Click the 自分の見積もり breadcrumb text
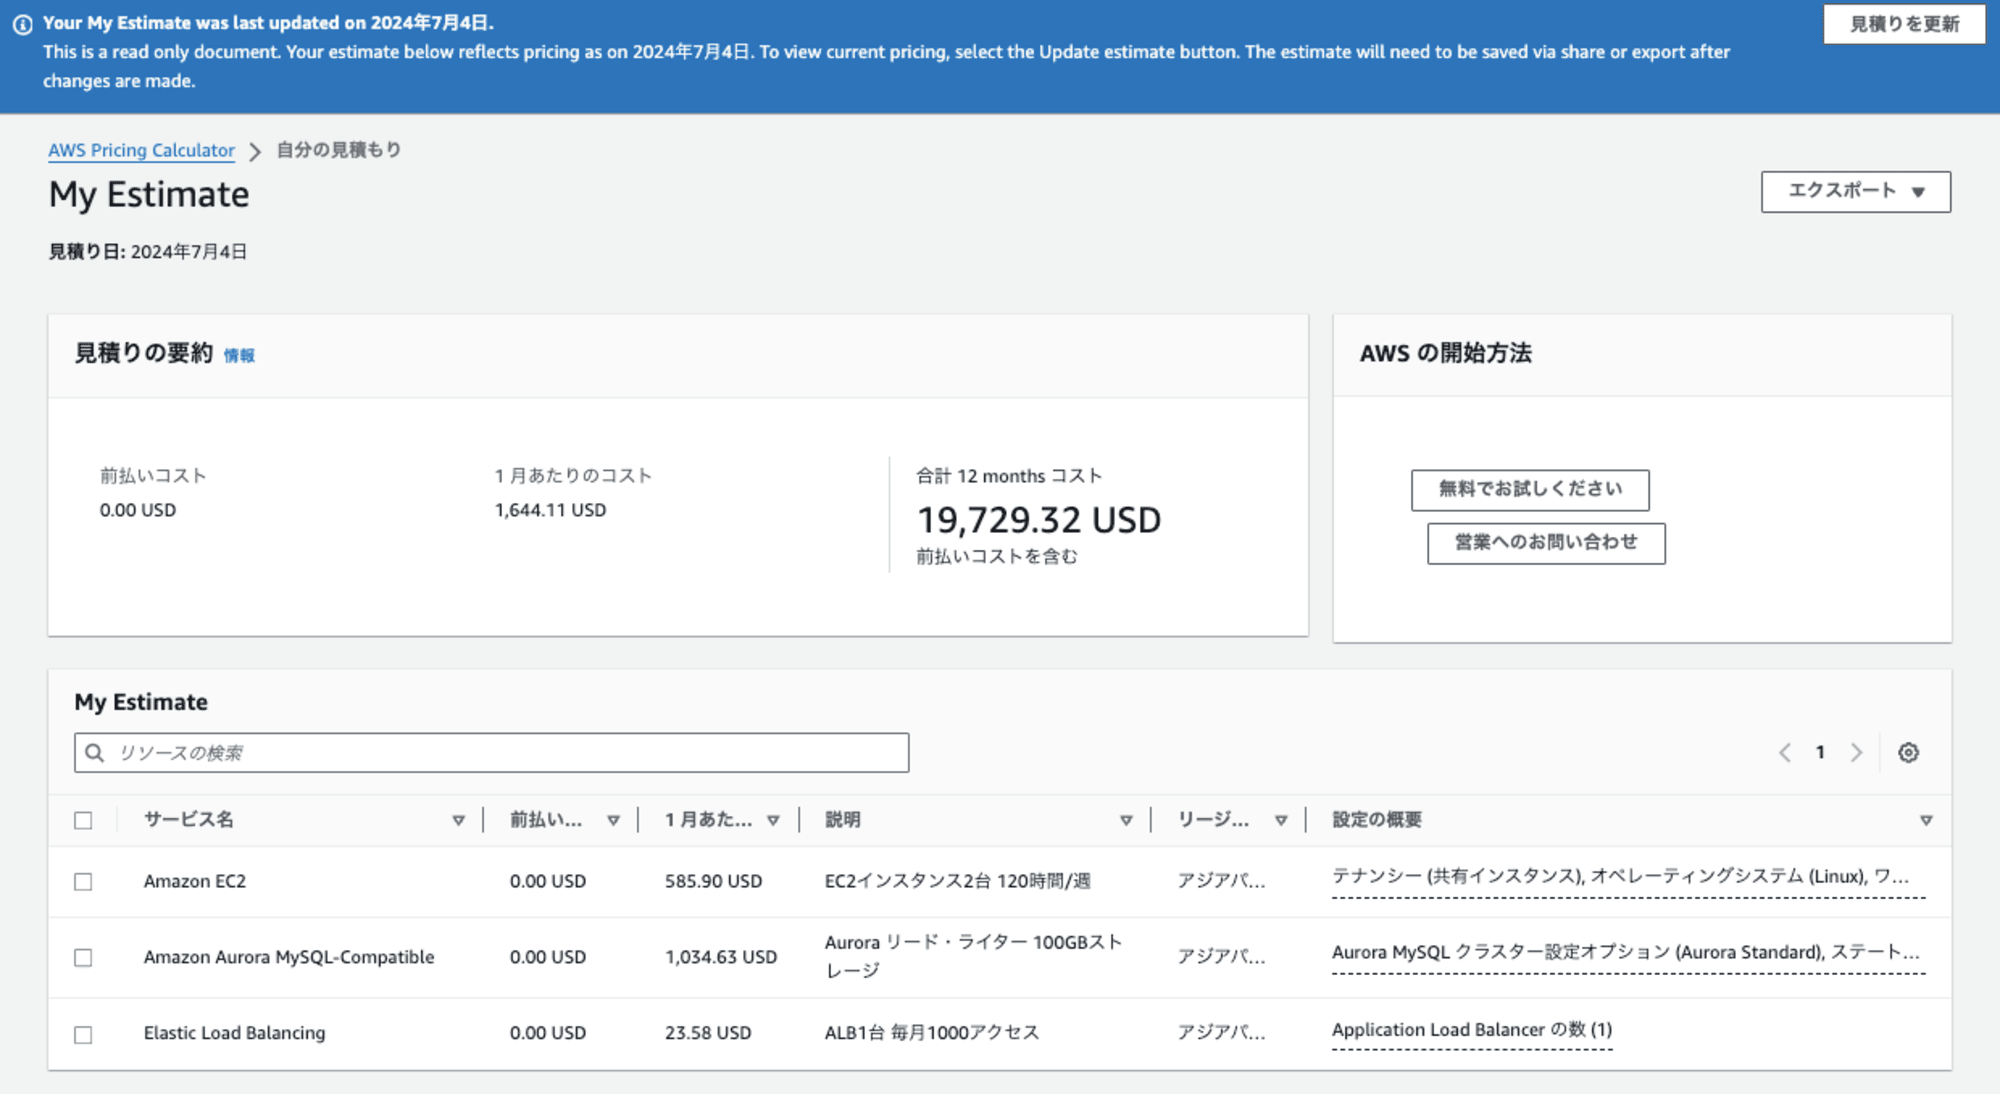This screenshot has width=2000, height=1094. tap(339, 150)
